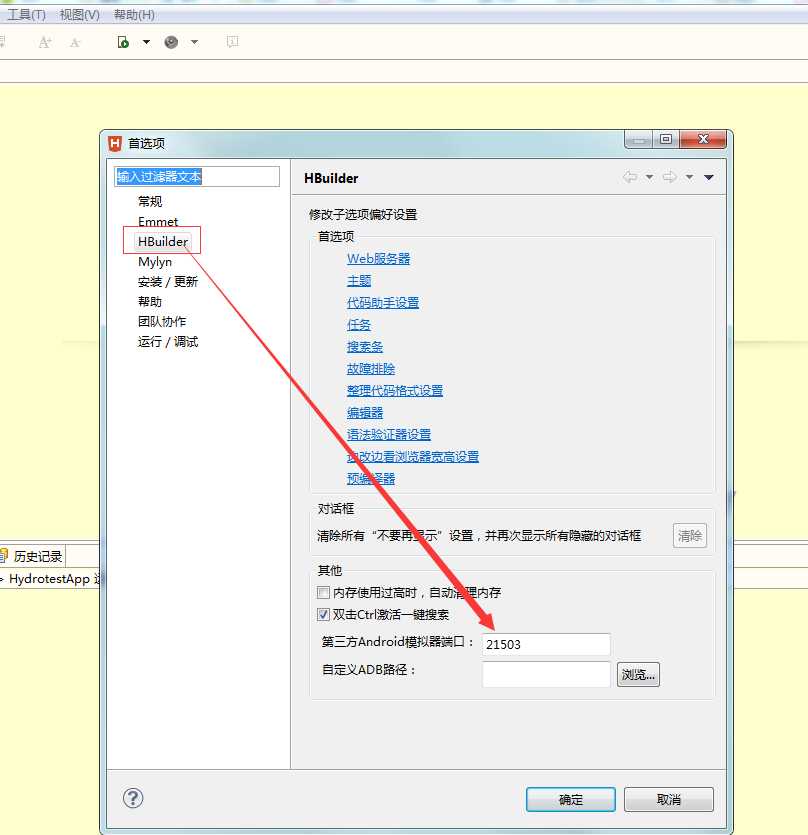Click the HBuilder logo in dialog title

click(115, 143)
